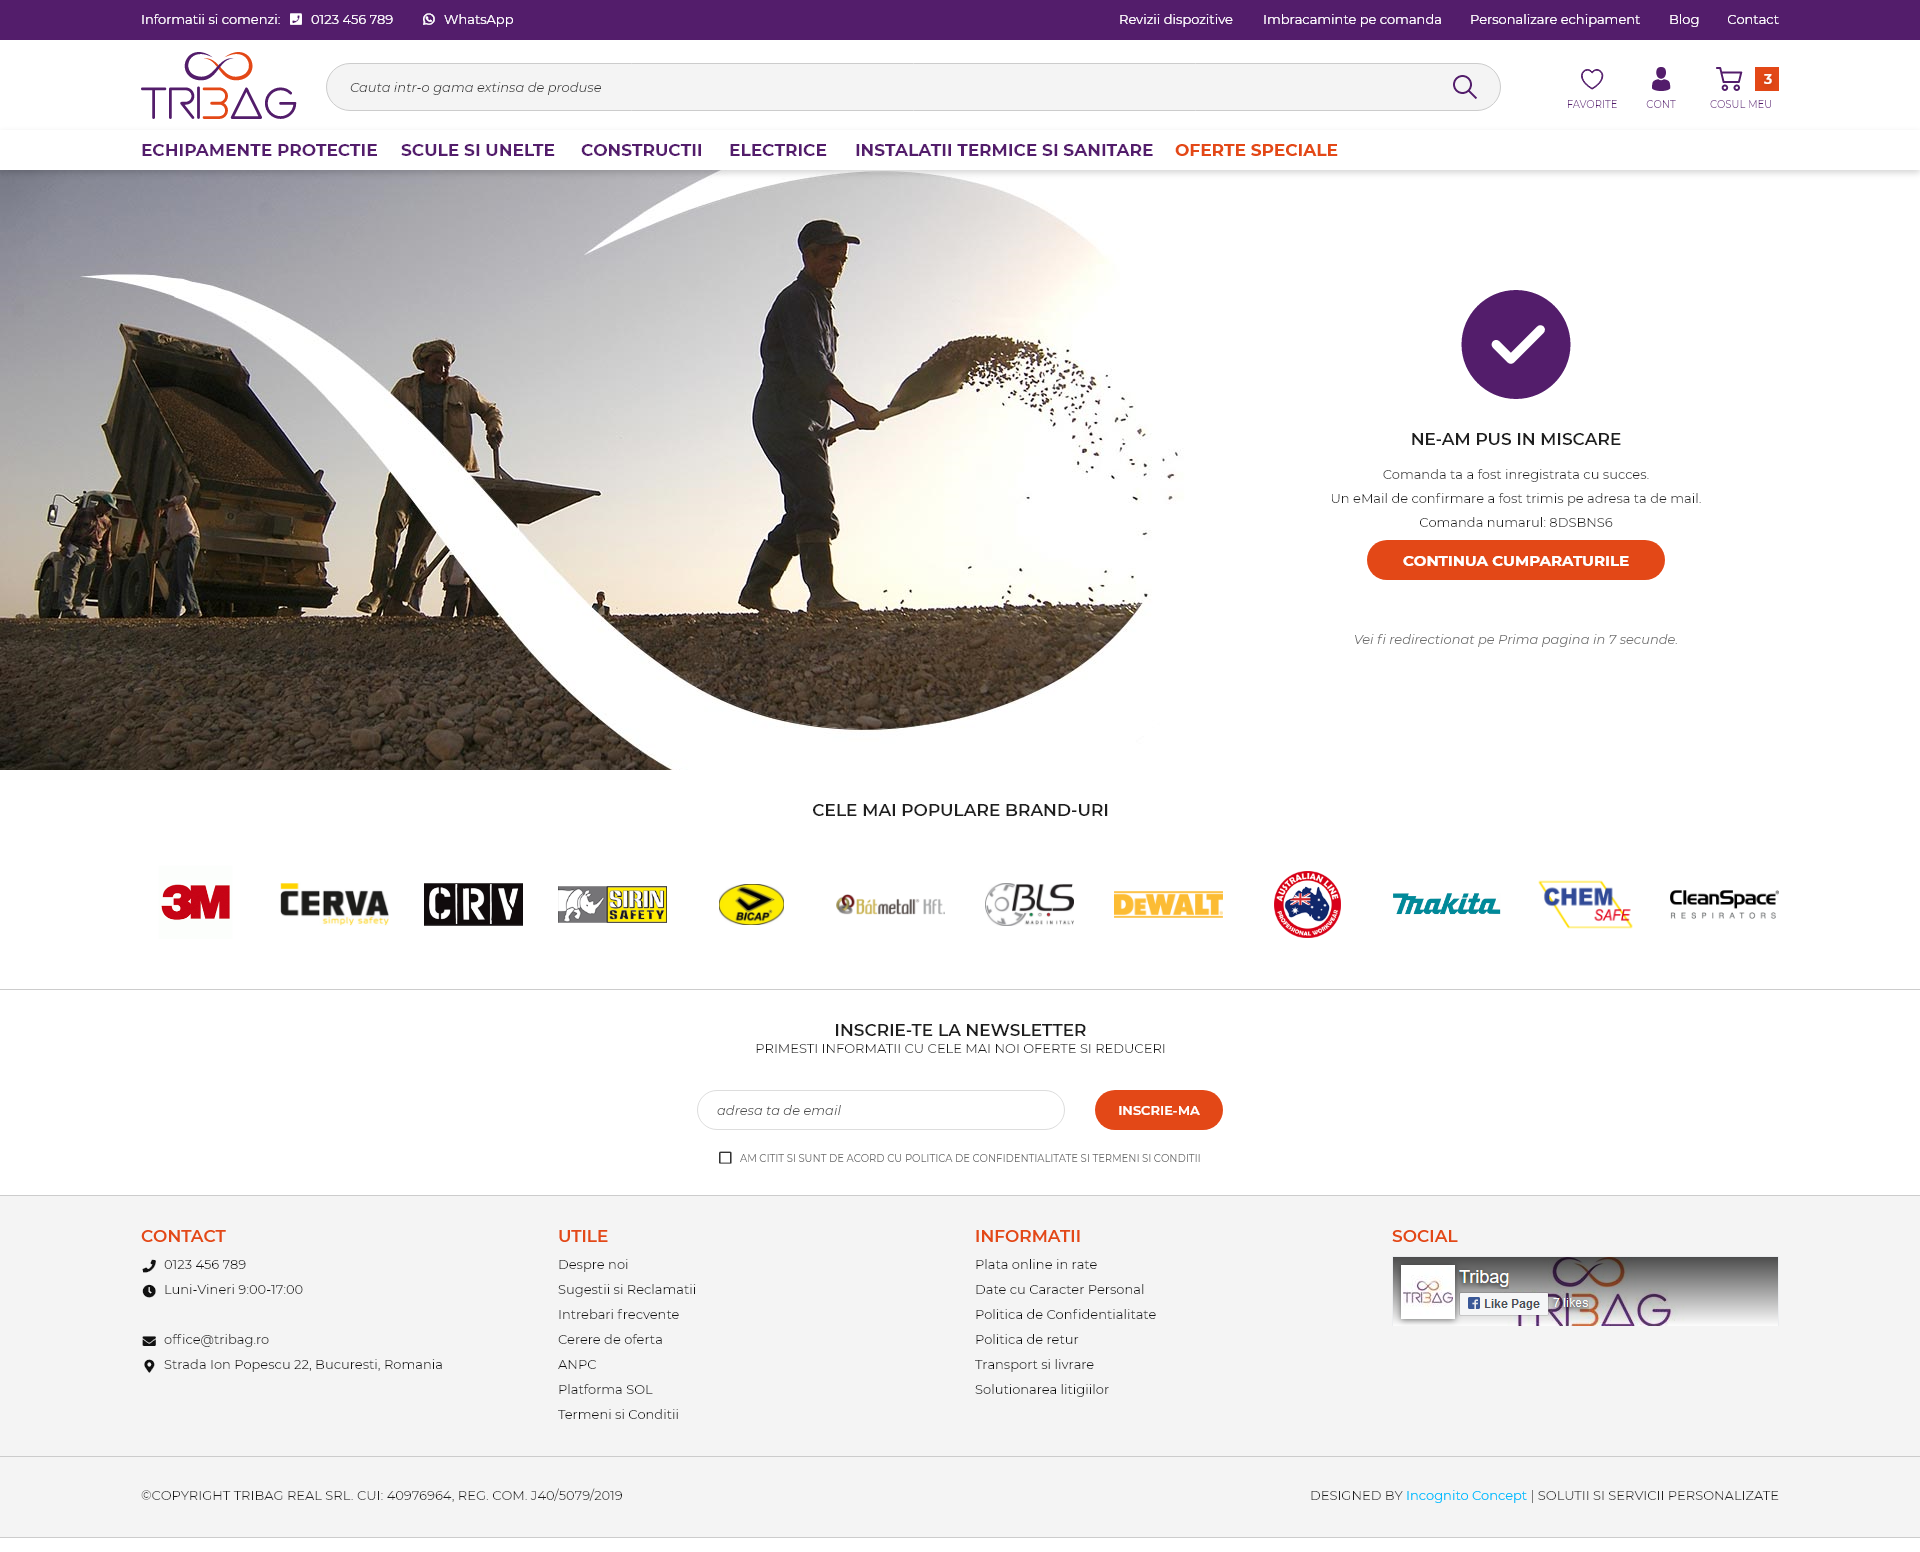
Task: Click the purple checkmark confirmation badge
Action: point(1515,344)
